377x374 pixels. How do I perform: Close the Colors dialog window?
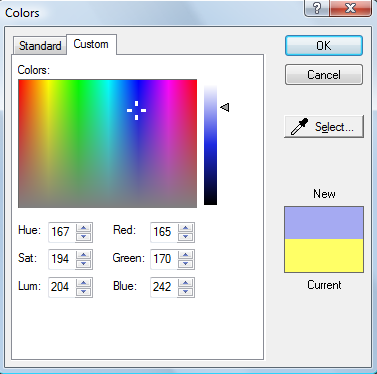click(350, 8)
